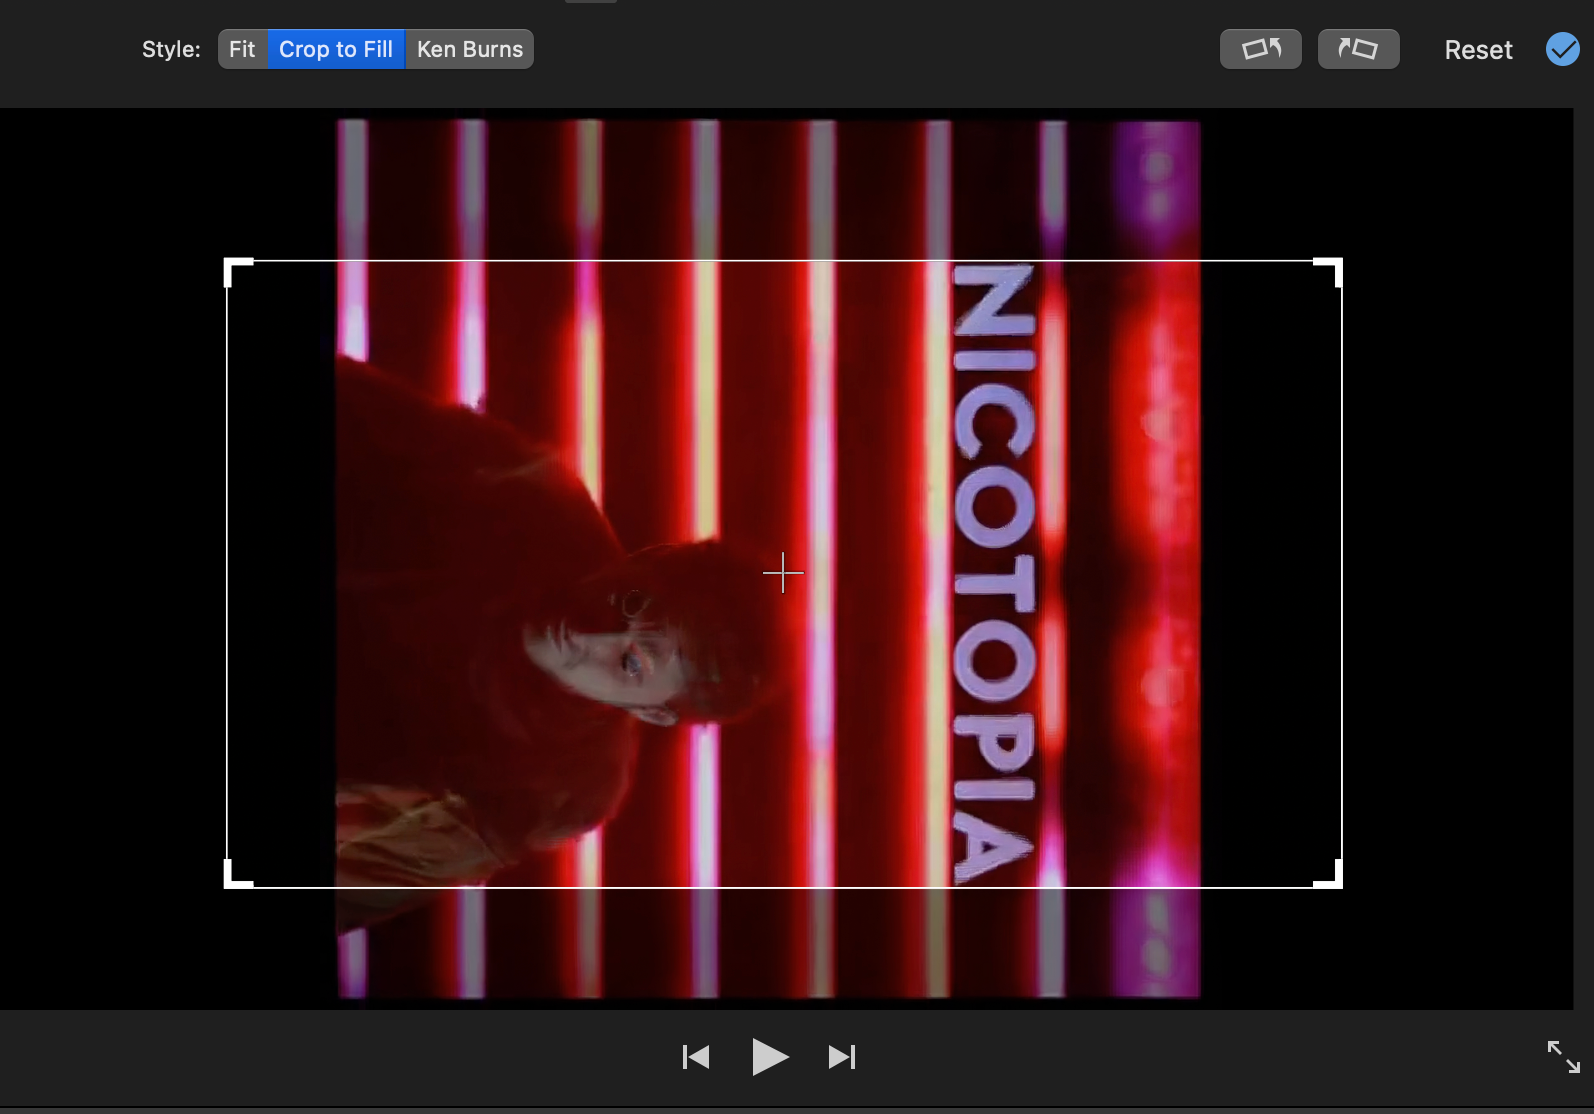This screenshot has width=1594, height=1114.
Task: Play the video preview
Action: coord(769,1057)
